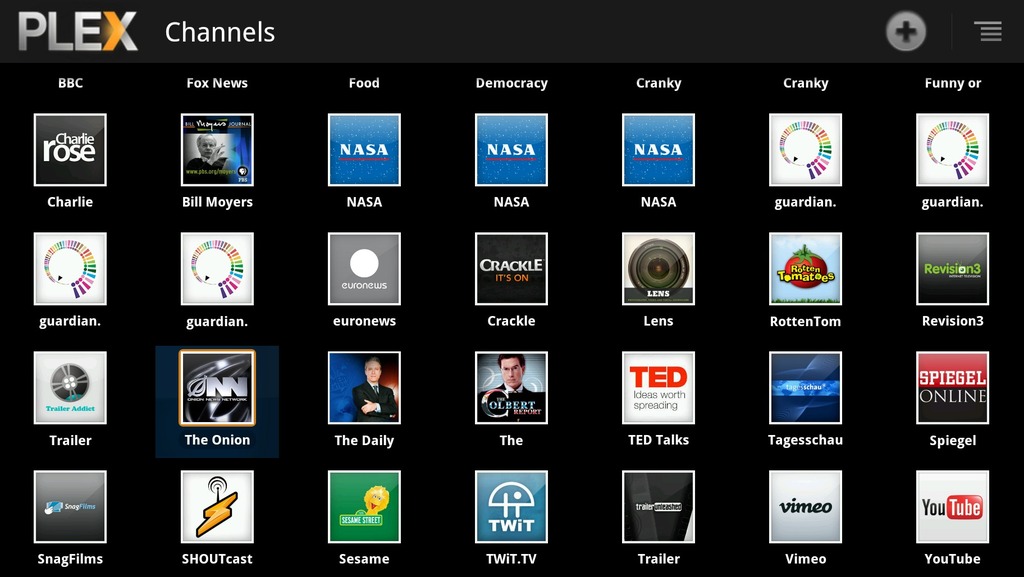Open the SHOUTcast channel icon
Viewport: 1024px width, 577px height.
pos(217,507)
